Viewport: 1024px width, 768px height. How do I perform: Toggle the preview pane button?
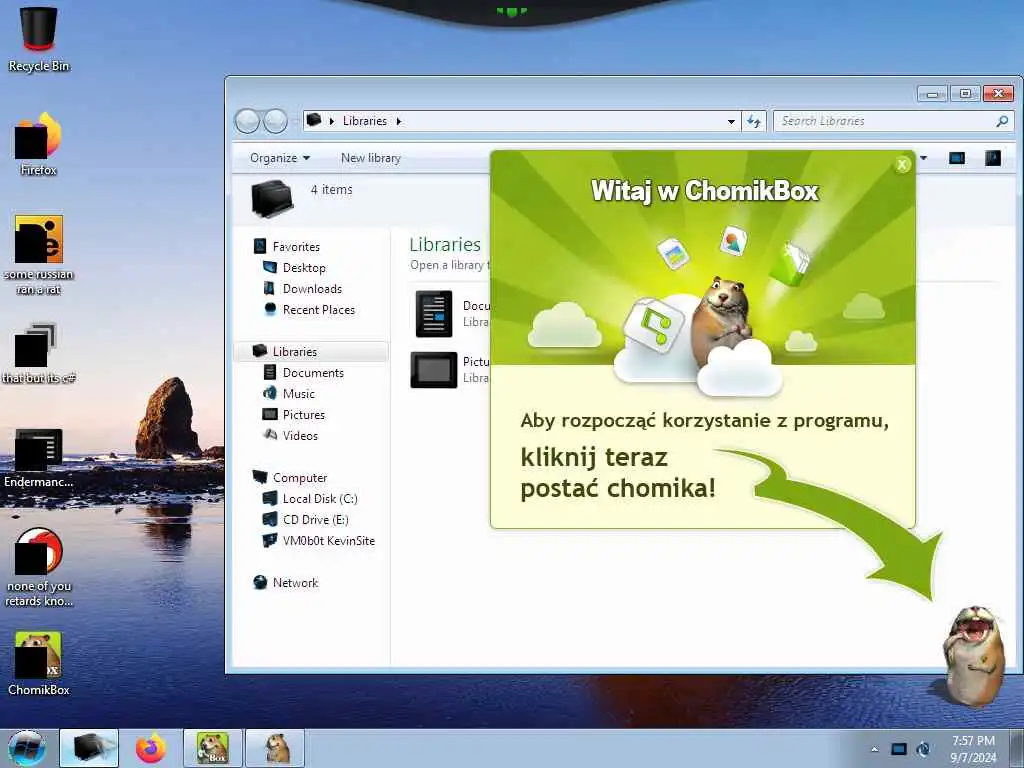coord(957,158)
